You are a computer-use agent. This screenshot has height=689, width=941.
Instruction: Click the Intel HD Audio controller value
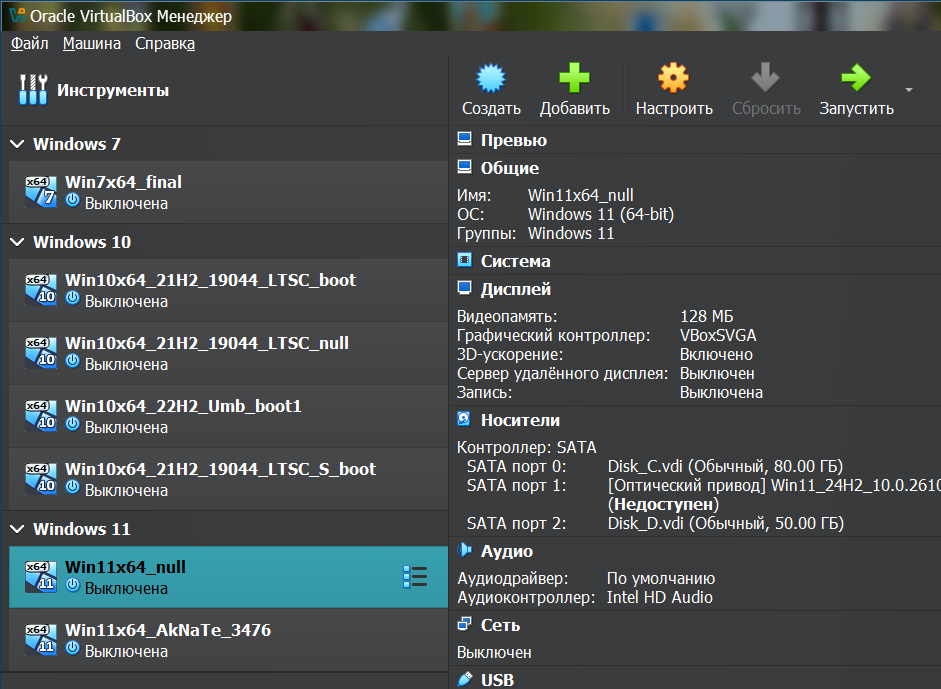(x=660, y=597)
